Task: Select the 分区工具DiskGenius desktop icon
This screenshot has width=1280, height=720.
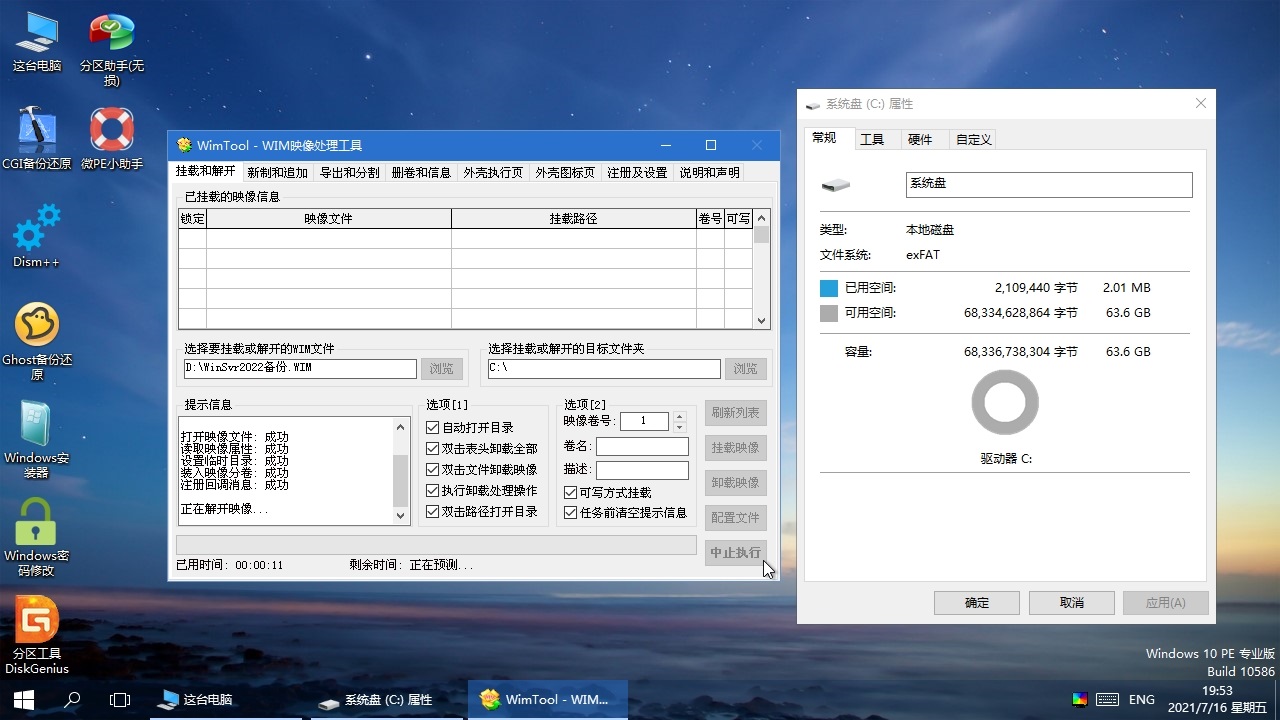Action: click(37, 635)
